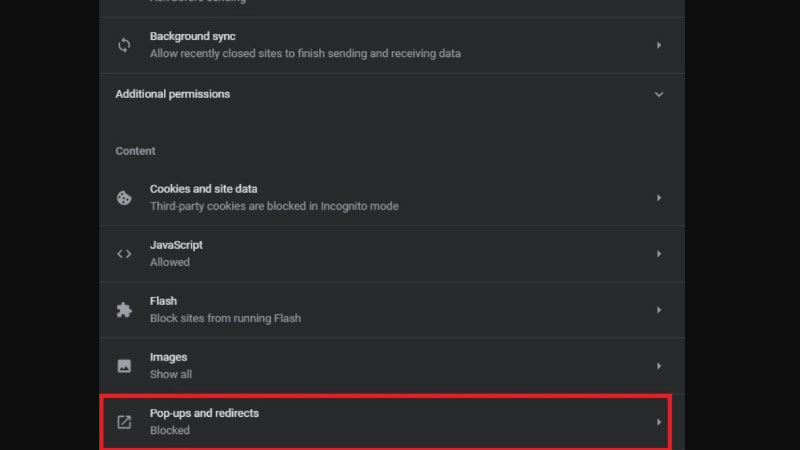Click the cookie icon

tap(124, 198)
